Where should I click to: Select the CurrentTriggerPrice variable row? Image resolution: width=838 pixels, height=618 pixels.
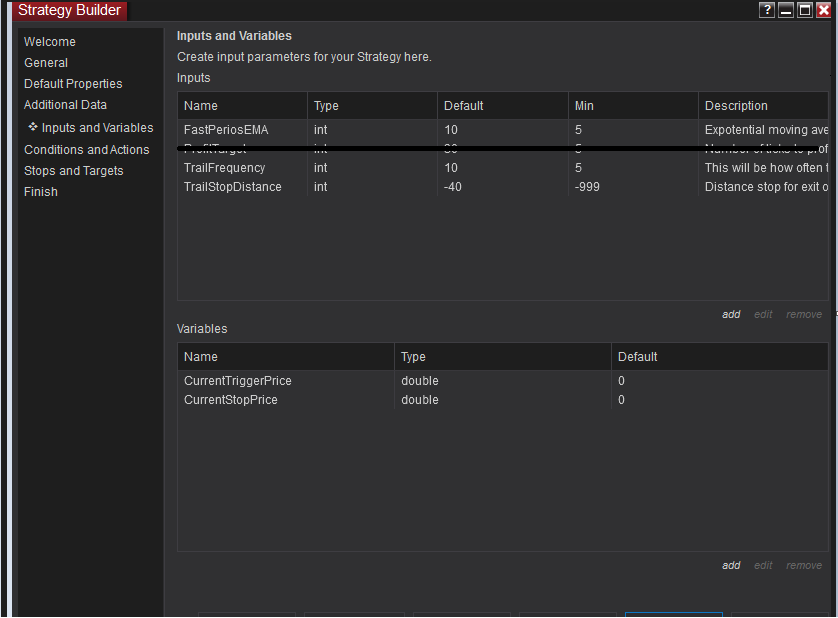[238, 381]
